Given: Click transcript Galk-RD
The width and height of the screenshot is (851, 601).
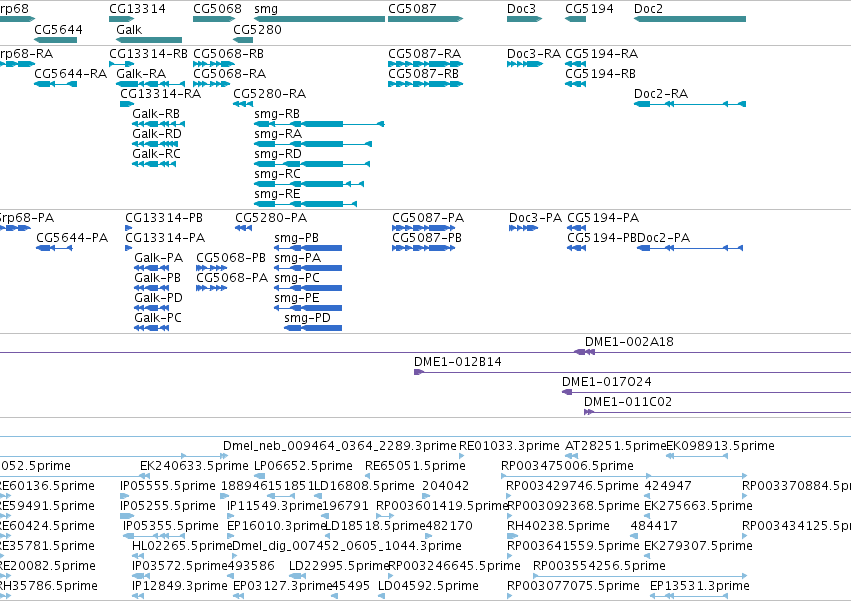Looking at the screenshot, I should pos(155,144).
